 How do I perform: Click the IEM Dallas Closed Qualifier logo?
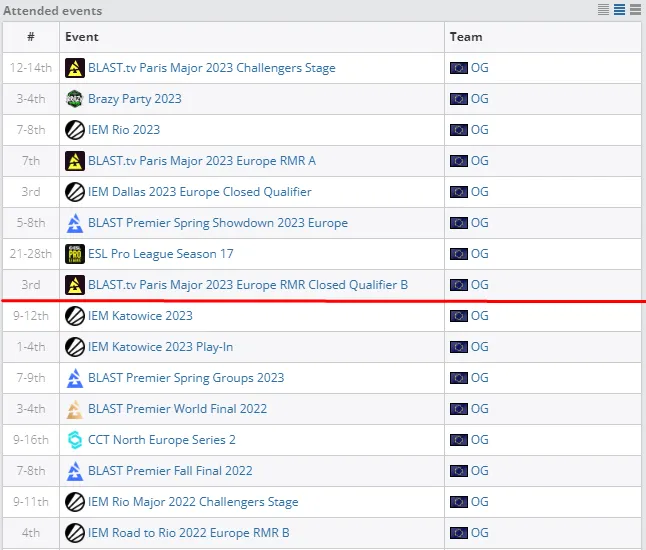(75, 192)
